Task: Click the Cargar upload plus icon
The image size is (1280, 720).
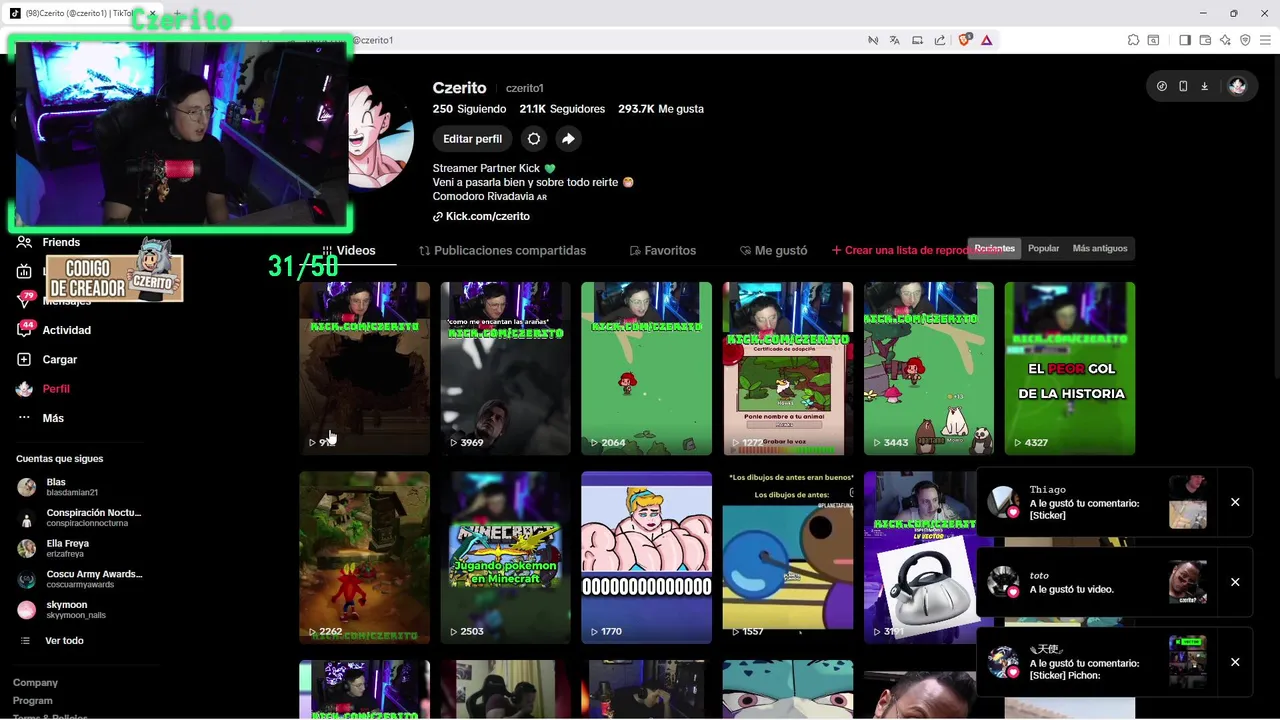Action: tap(24, 359)
